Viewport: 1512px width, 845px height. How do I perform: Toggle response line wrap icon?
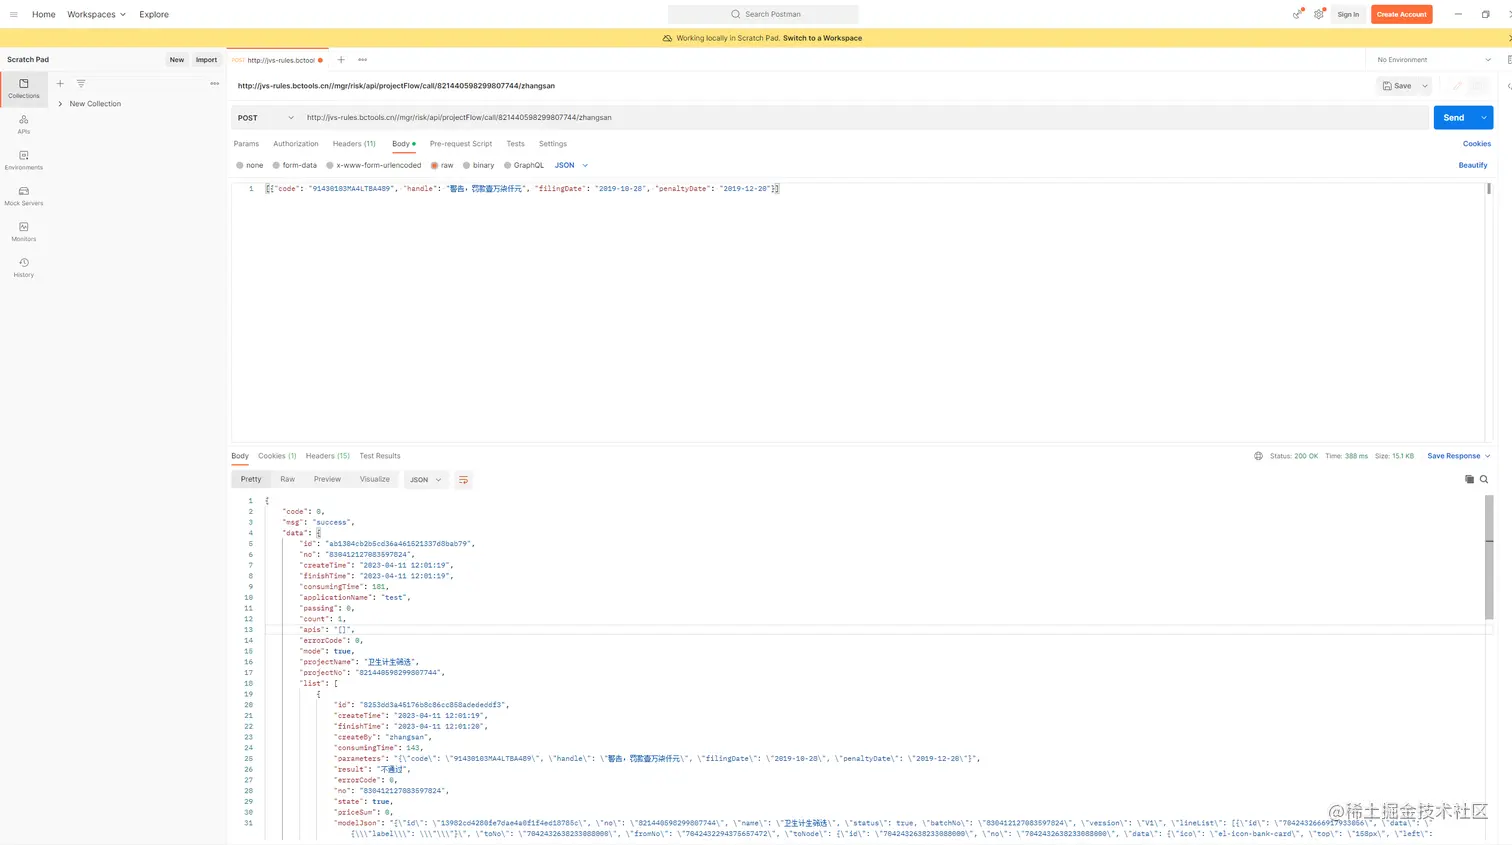463,480
